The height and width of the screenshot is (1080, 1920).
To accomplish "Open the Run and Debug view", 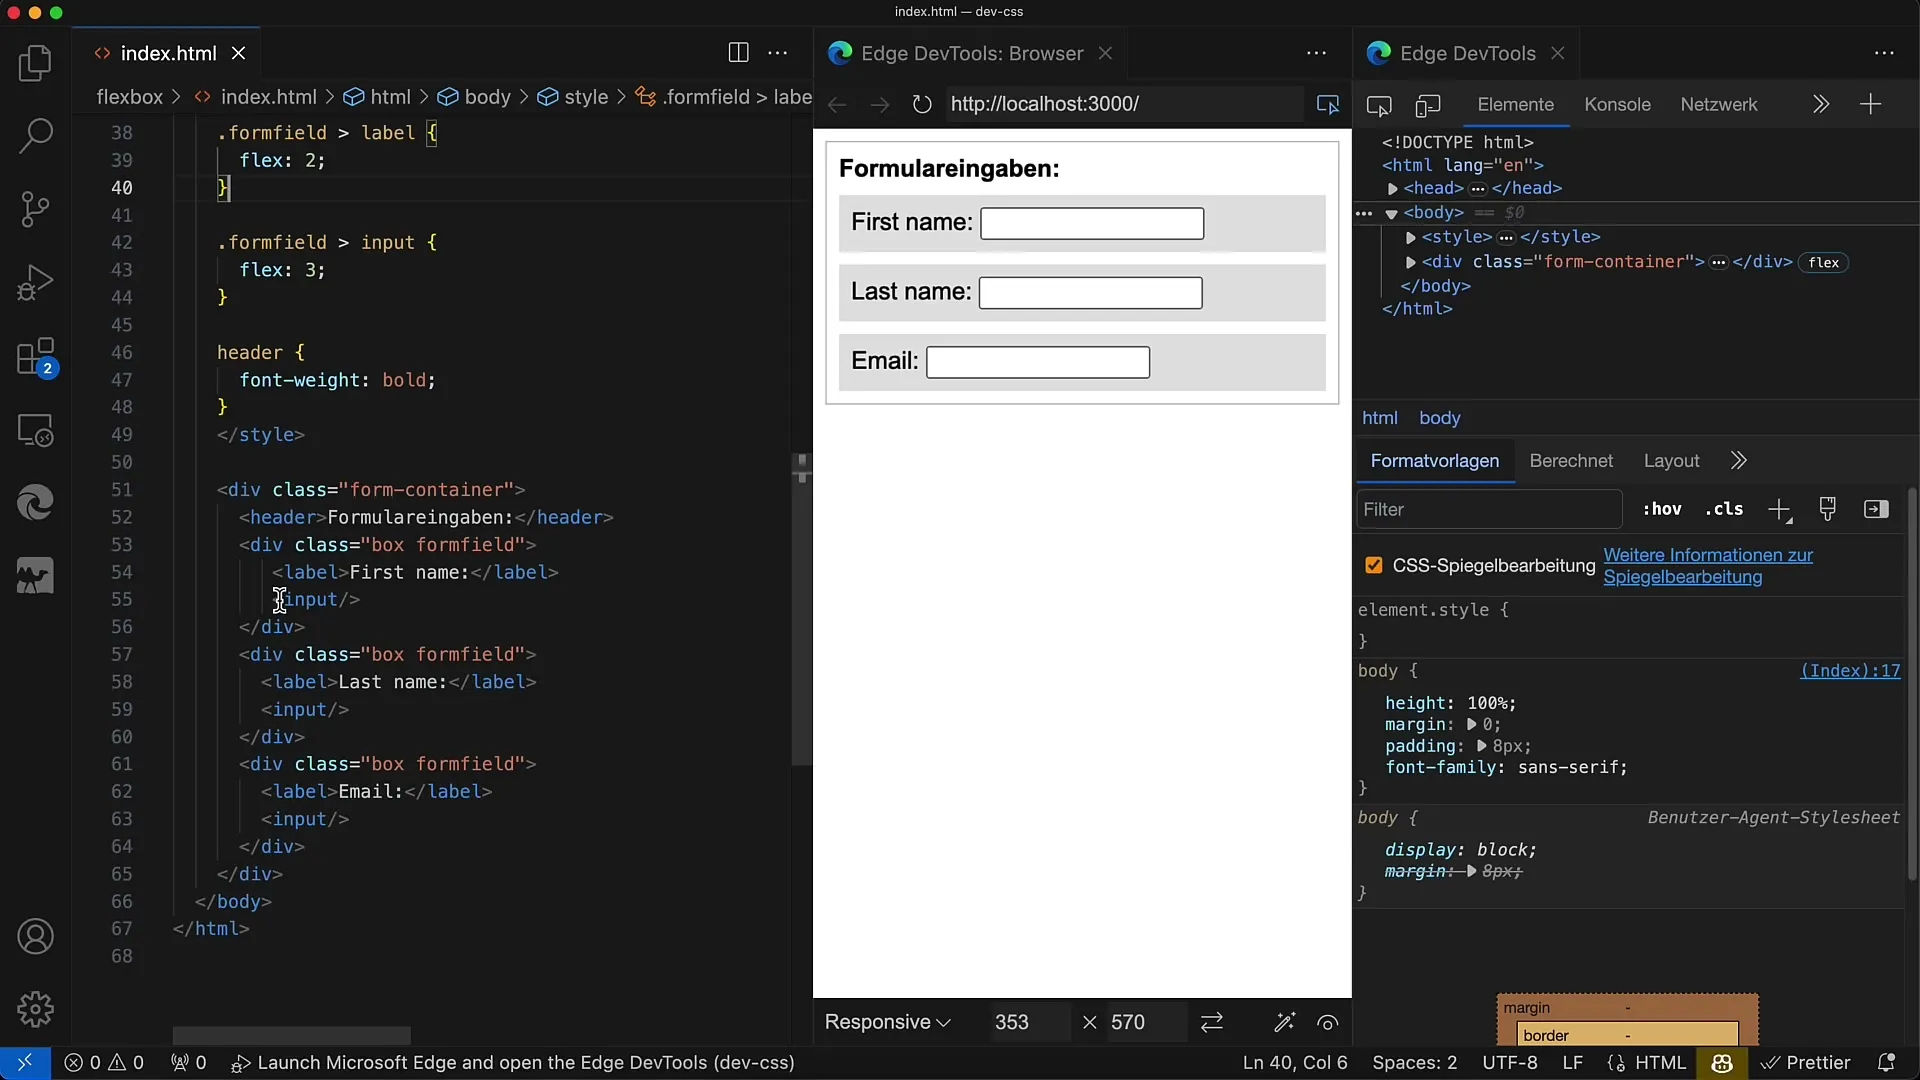I will tap(35, 283).
